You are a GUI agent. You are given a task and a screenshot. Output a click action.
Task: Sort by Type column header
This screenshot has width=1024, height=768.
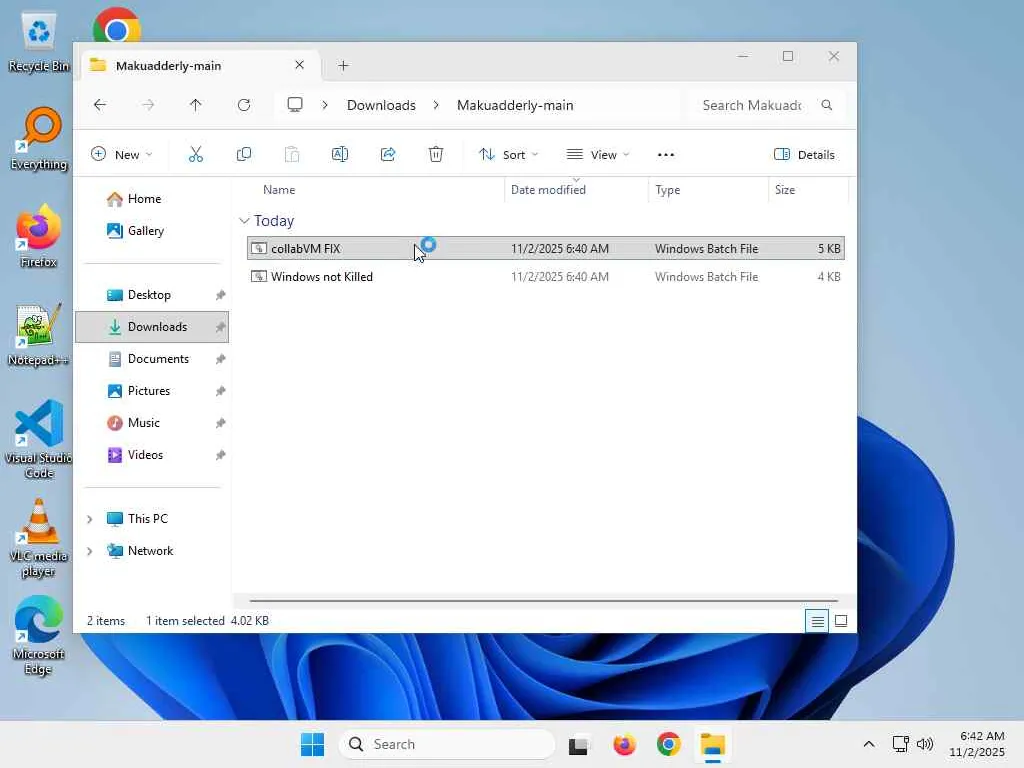pyautogui.click(x=709, y=189)
